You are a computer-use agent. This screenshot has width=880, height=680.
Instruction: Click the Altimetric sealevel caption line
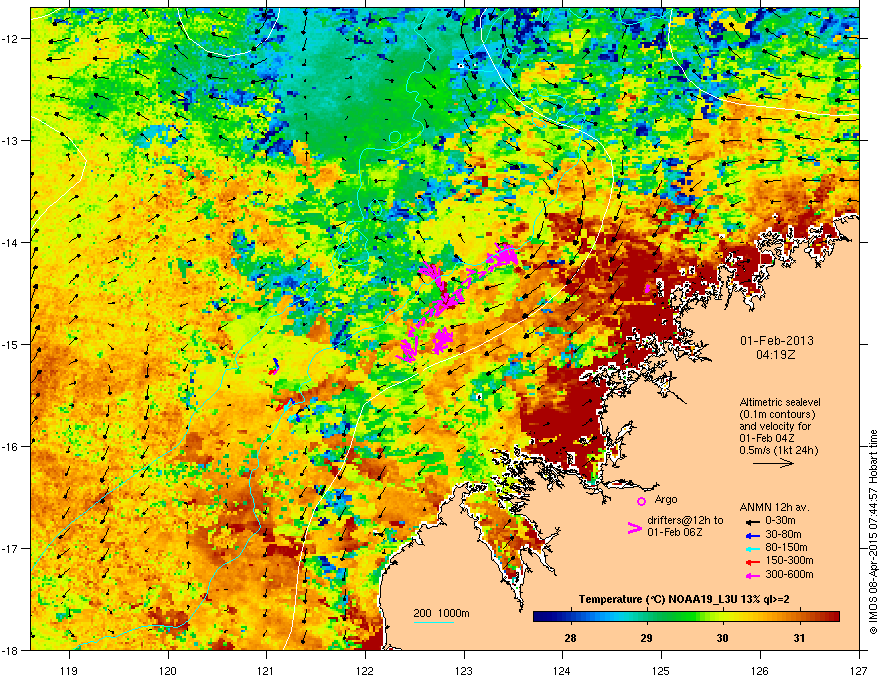pyautogui.click(x=780, y=402)
